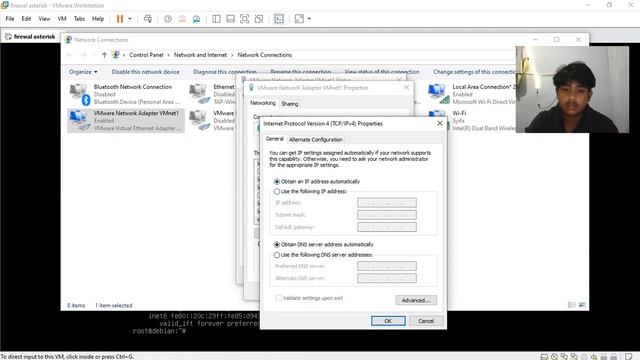Click the Advanced... button

point(416,300)
